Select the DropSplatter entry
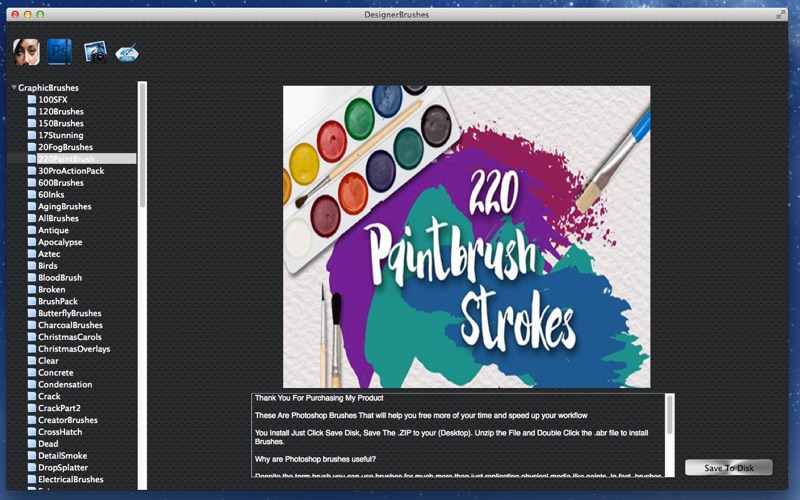 [x=63, y=467]
